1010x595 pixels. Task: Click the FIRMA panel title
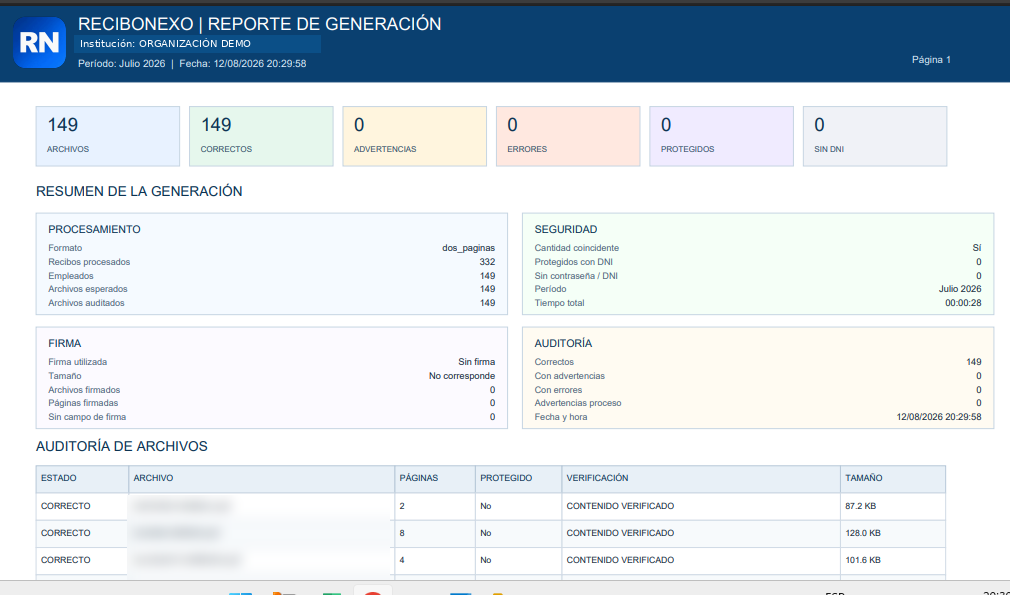64,343
